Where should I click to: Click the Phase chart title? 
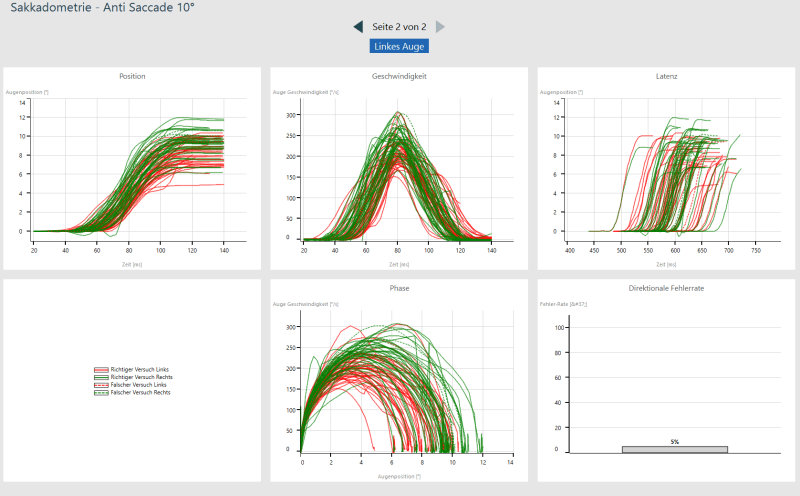click(399, 288)
